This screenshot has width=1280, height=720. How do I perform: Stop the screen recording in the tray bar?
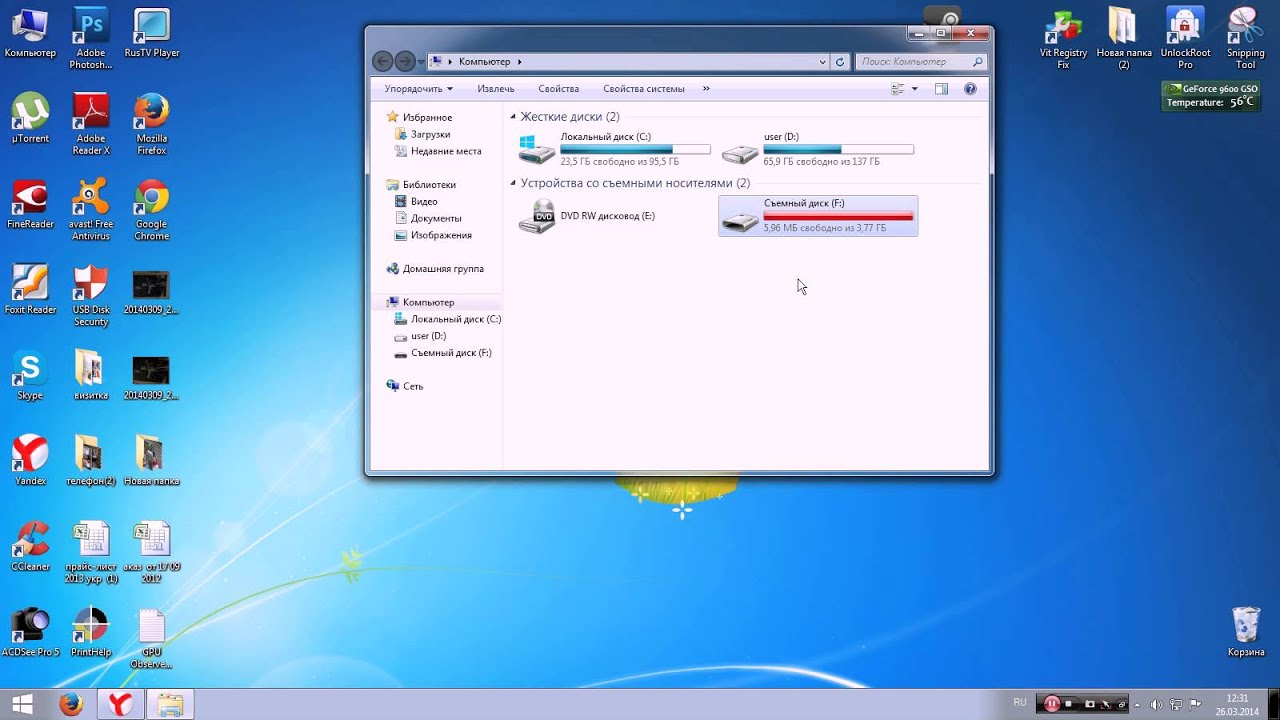1070,704
